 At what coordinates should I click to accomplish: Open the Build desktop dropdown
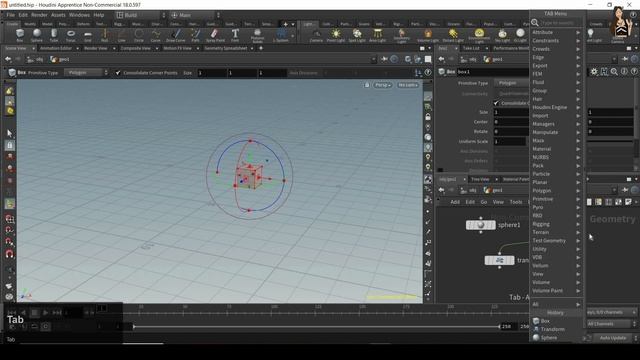pyautogui.click(x=141, y=15)
